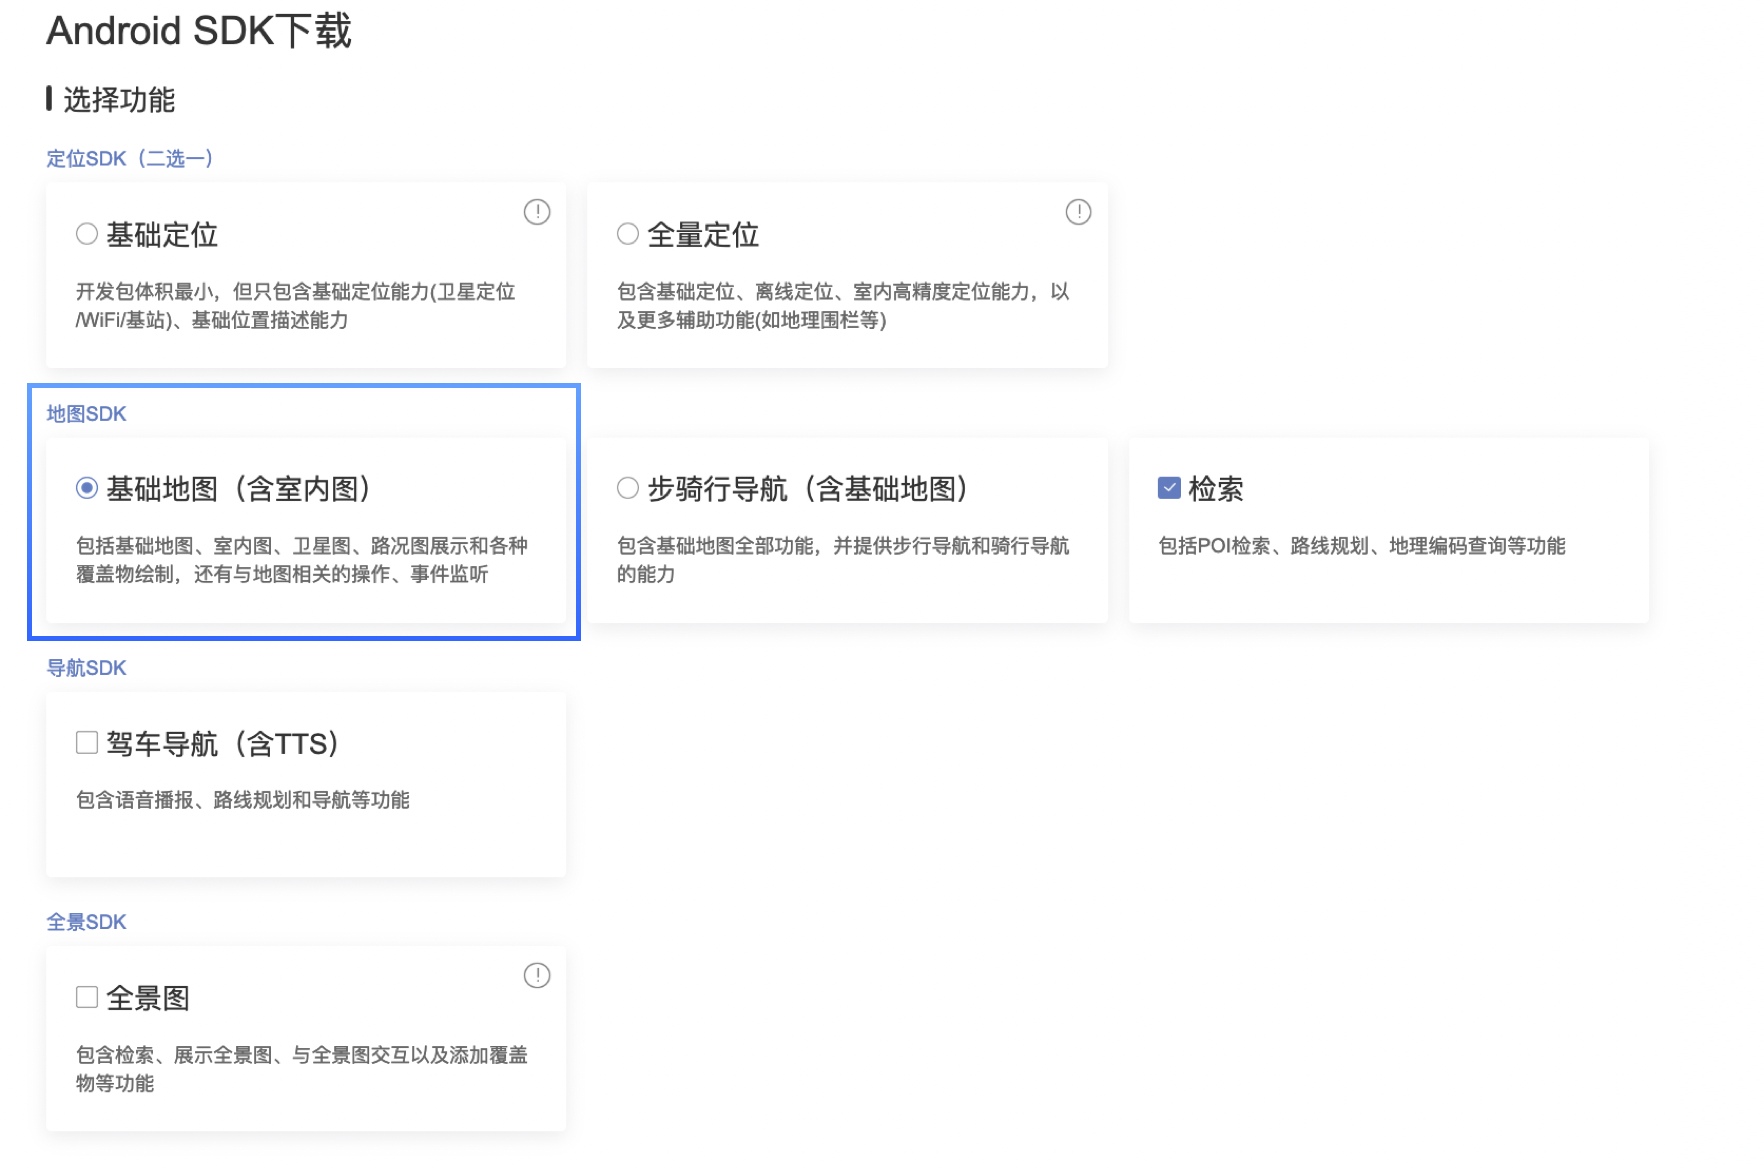Viewport: 1764px width, 1170px height.
Task: Click the 选择功能 section heading
Action: point(119,100)
